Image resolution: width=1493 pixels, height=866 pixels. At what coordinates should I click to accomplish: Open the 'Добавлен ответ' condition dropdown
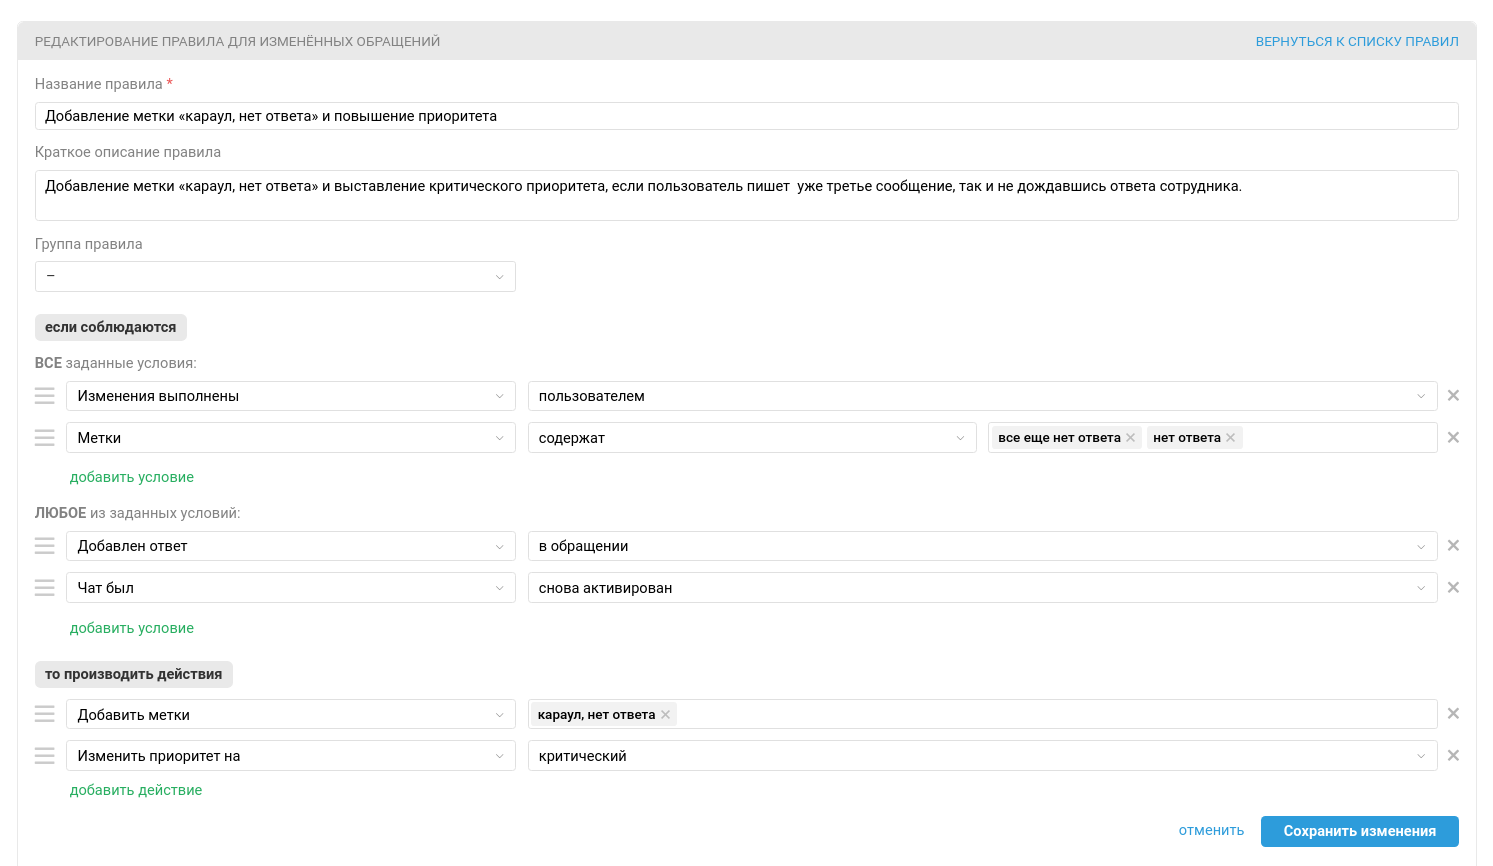(x=291, y=546)
